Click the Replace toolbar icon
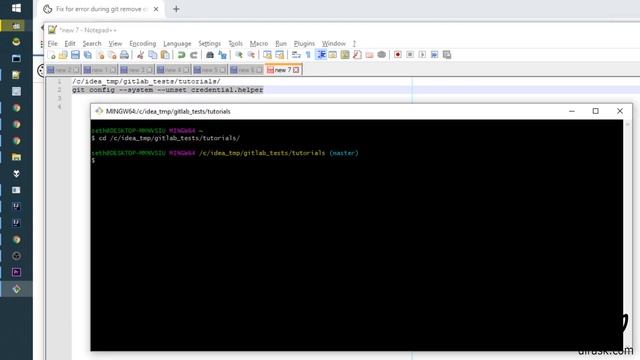 [222, 55]
